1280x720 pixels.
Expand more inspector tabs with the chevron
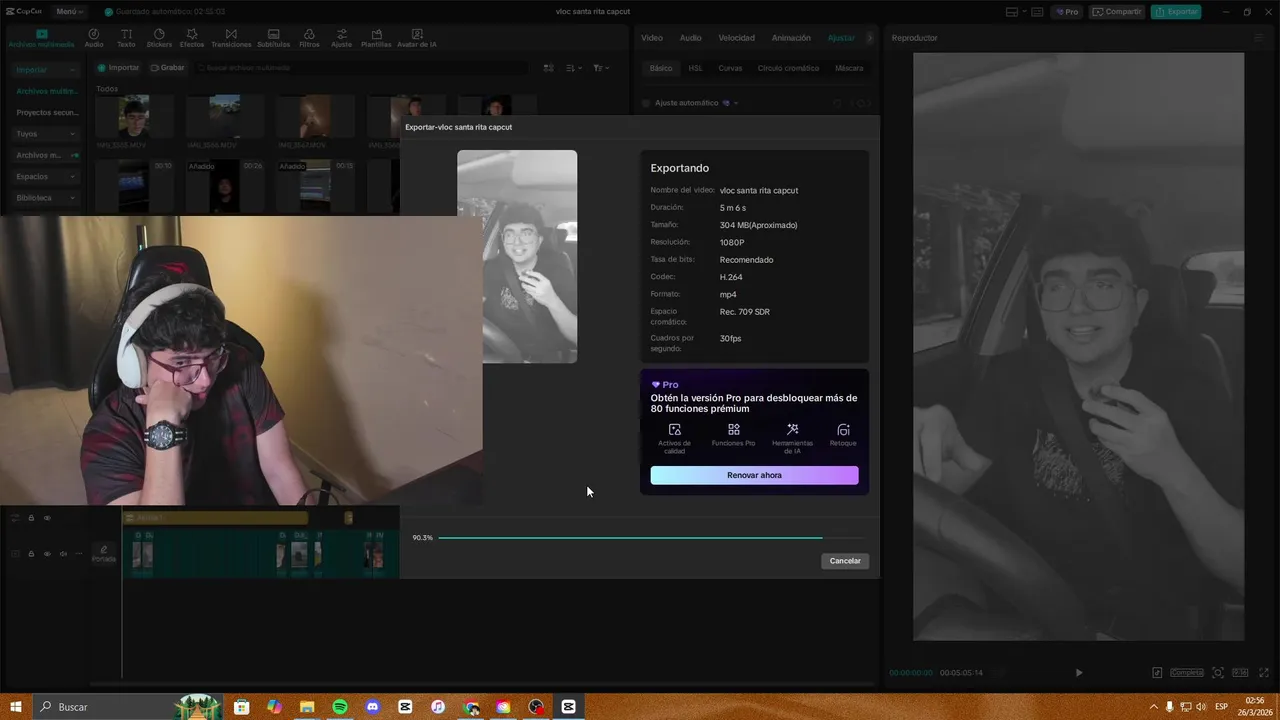coord(869,38)
